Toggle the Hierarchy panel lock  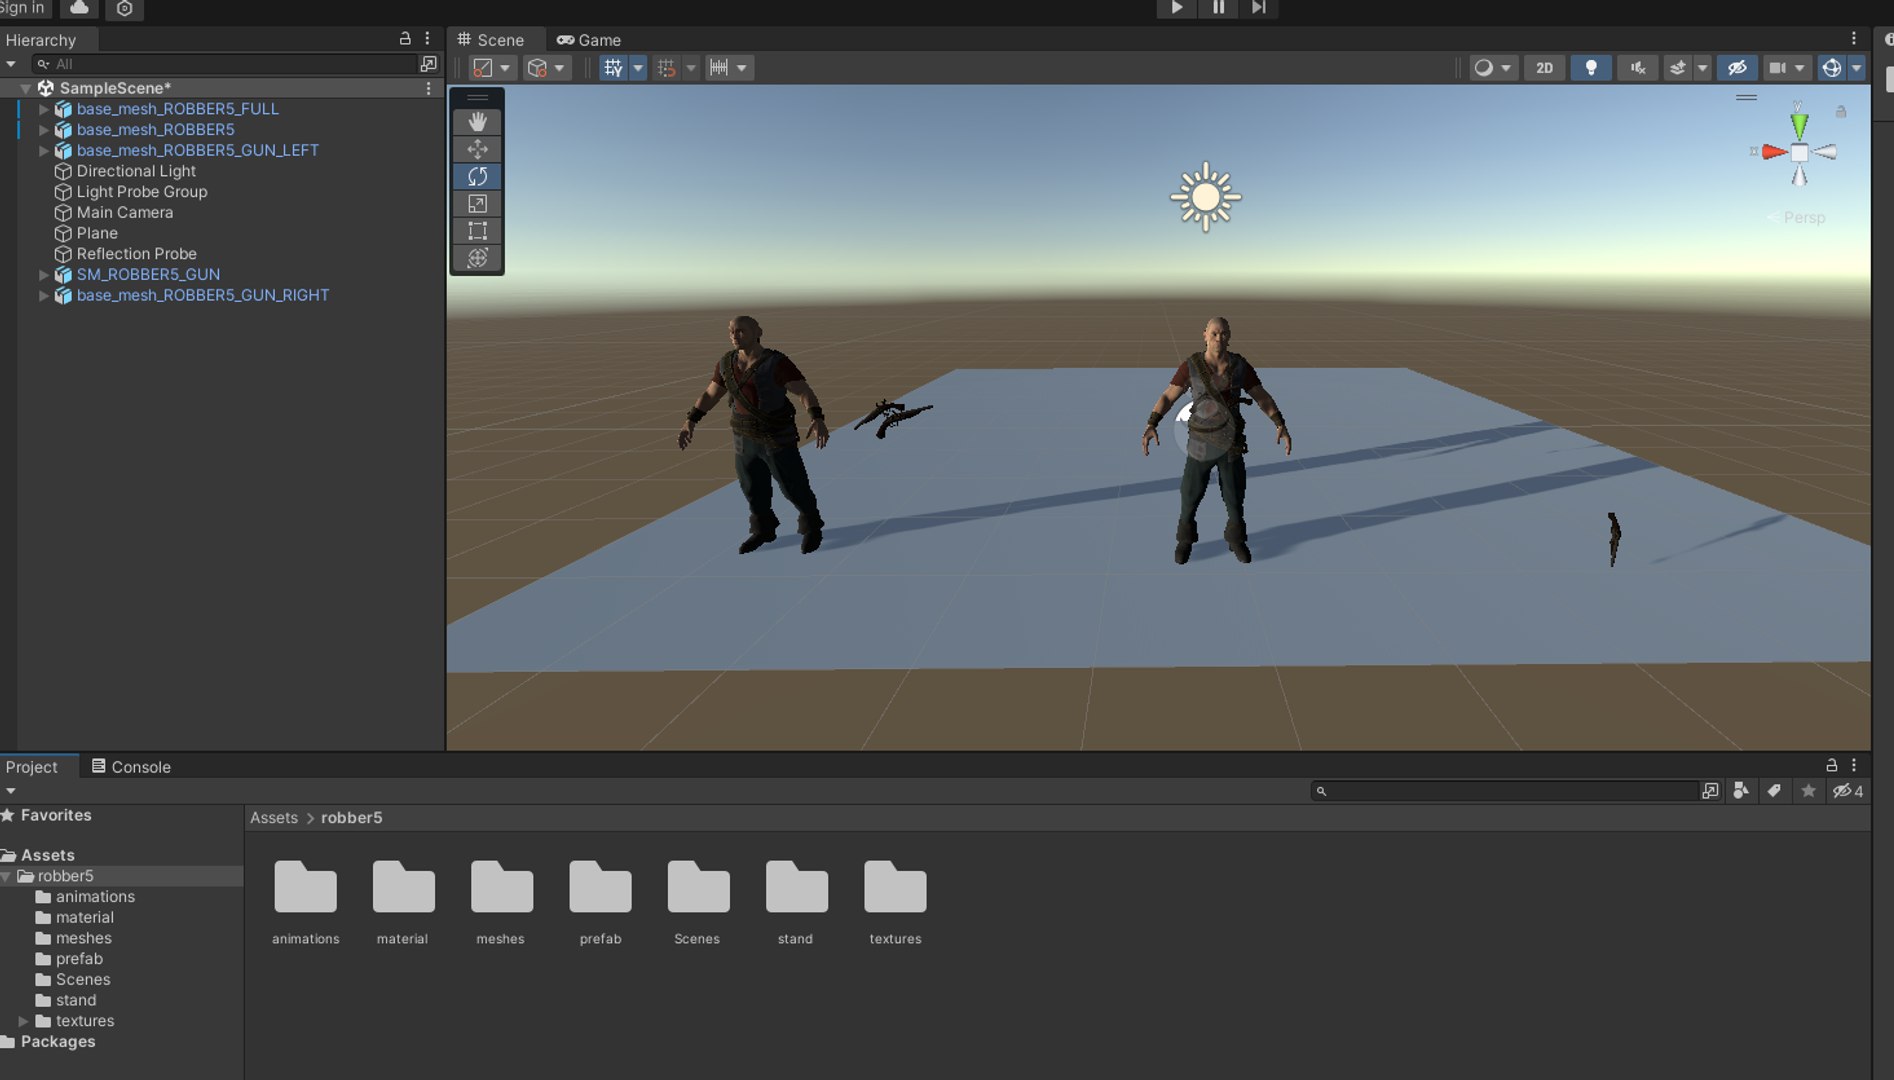(x=405, y=38)
